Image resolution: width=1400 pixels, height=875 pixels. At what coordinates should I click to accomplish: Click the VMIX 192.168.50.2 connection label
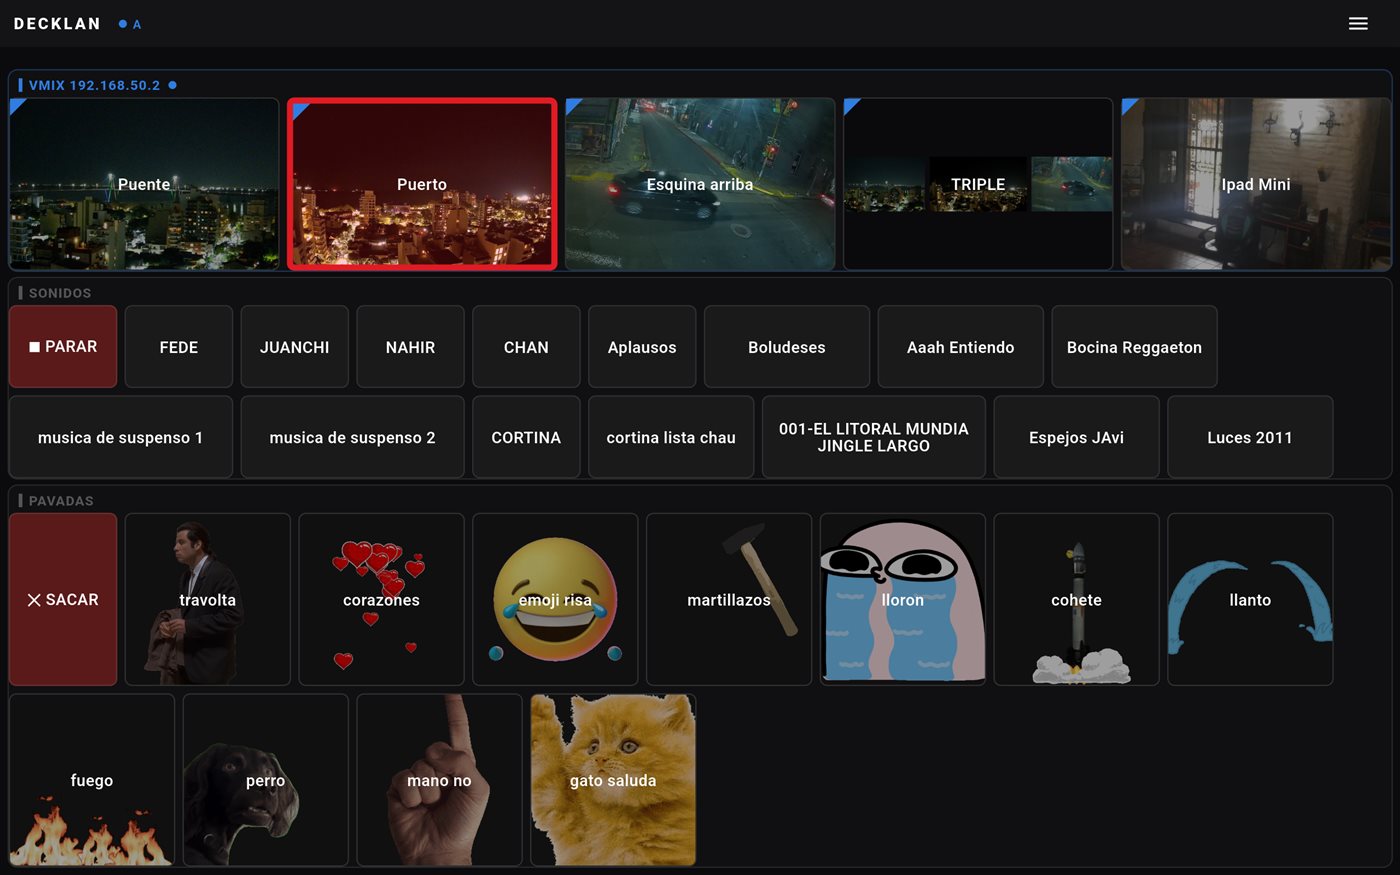94,85
